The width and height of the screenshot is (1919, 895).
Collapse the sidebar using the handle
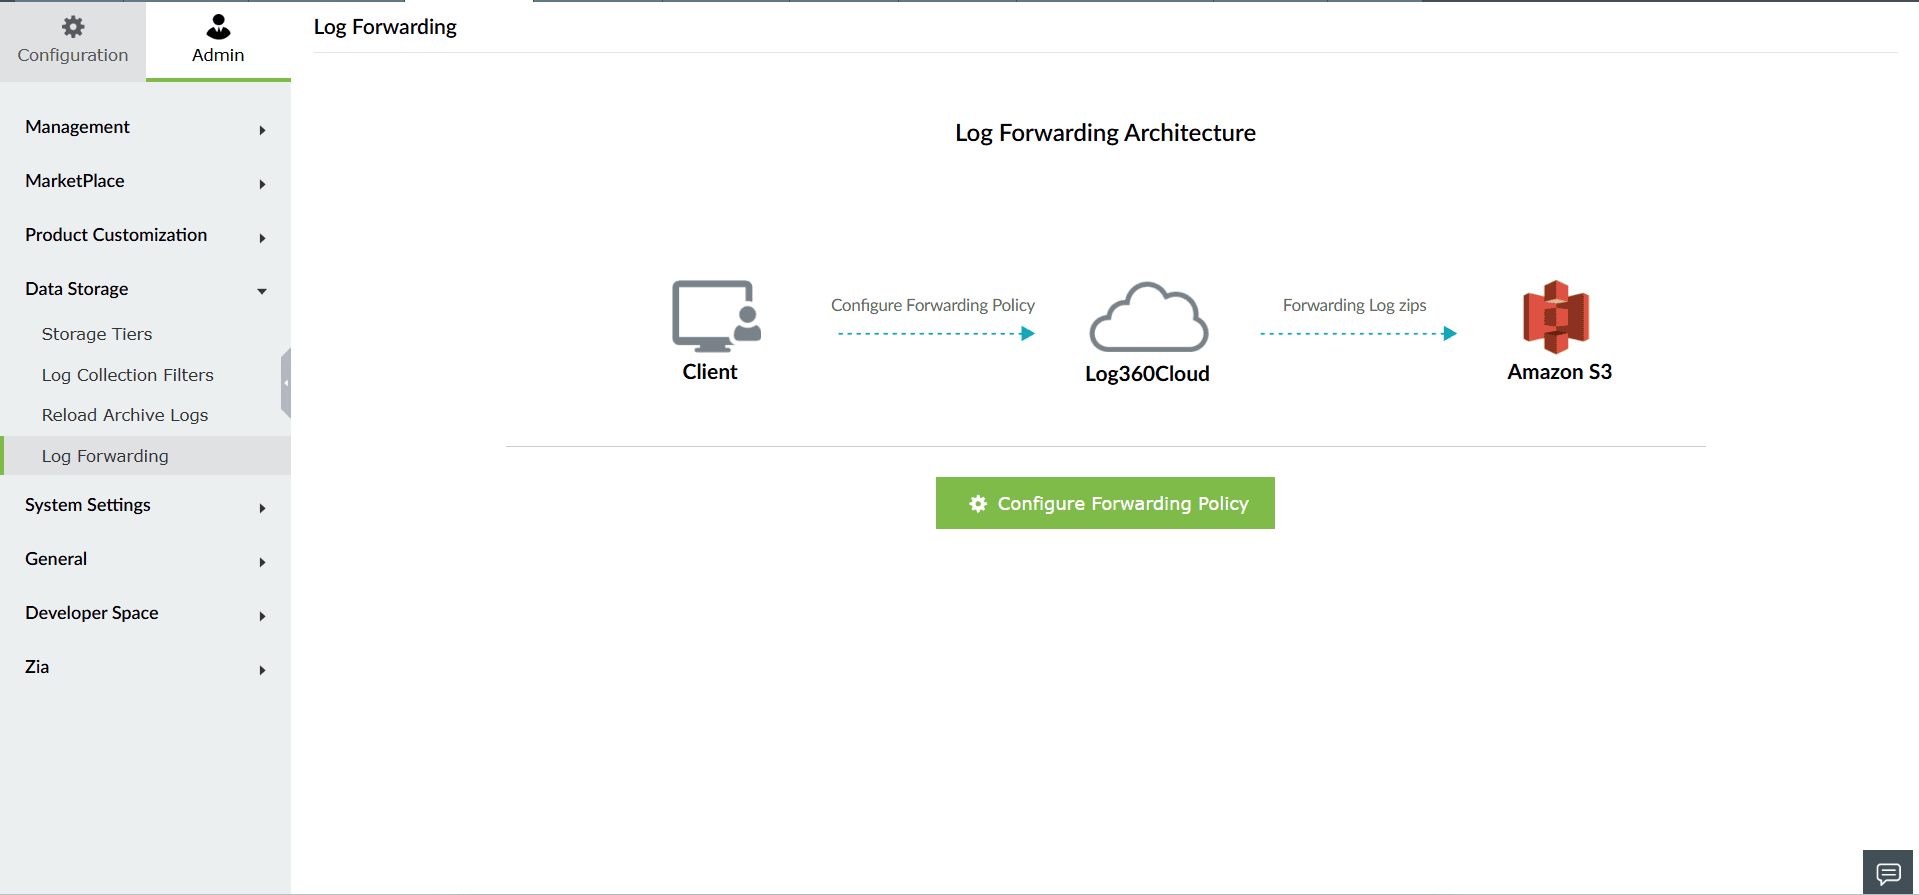coord(286,382)
